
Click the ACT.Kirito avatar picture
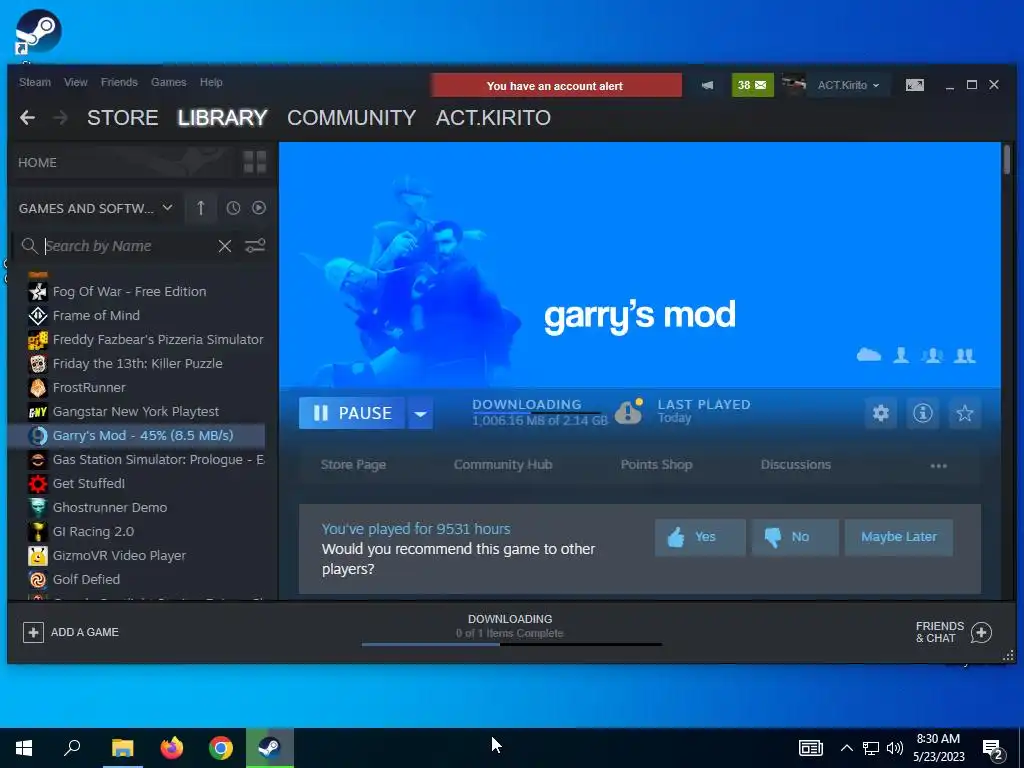click(794, 85)
